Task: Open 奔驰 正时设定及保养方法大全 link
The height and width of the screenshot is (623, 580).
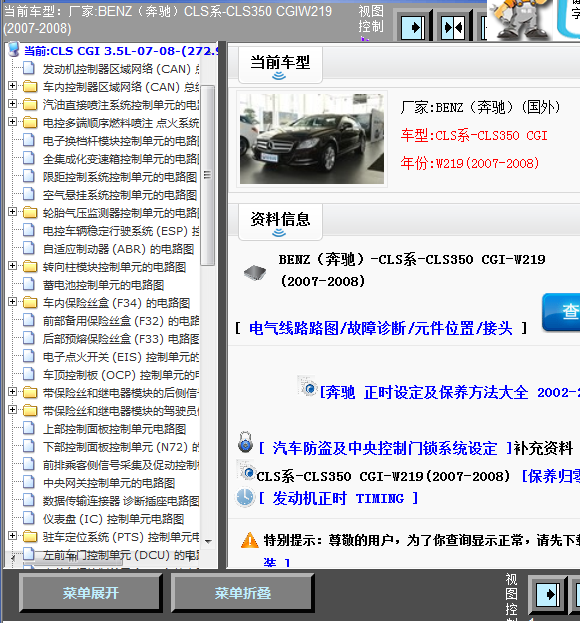Action: pos(450,393)
